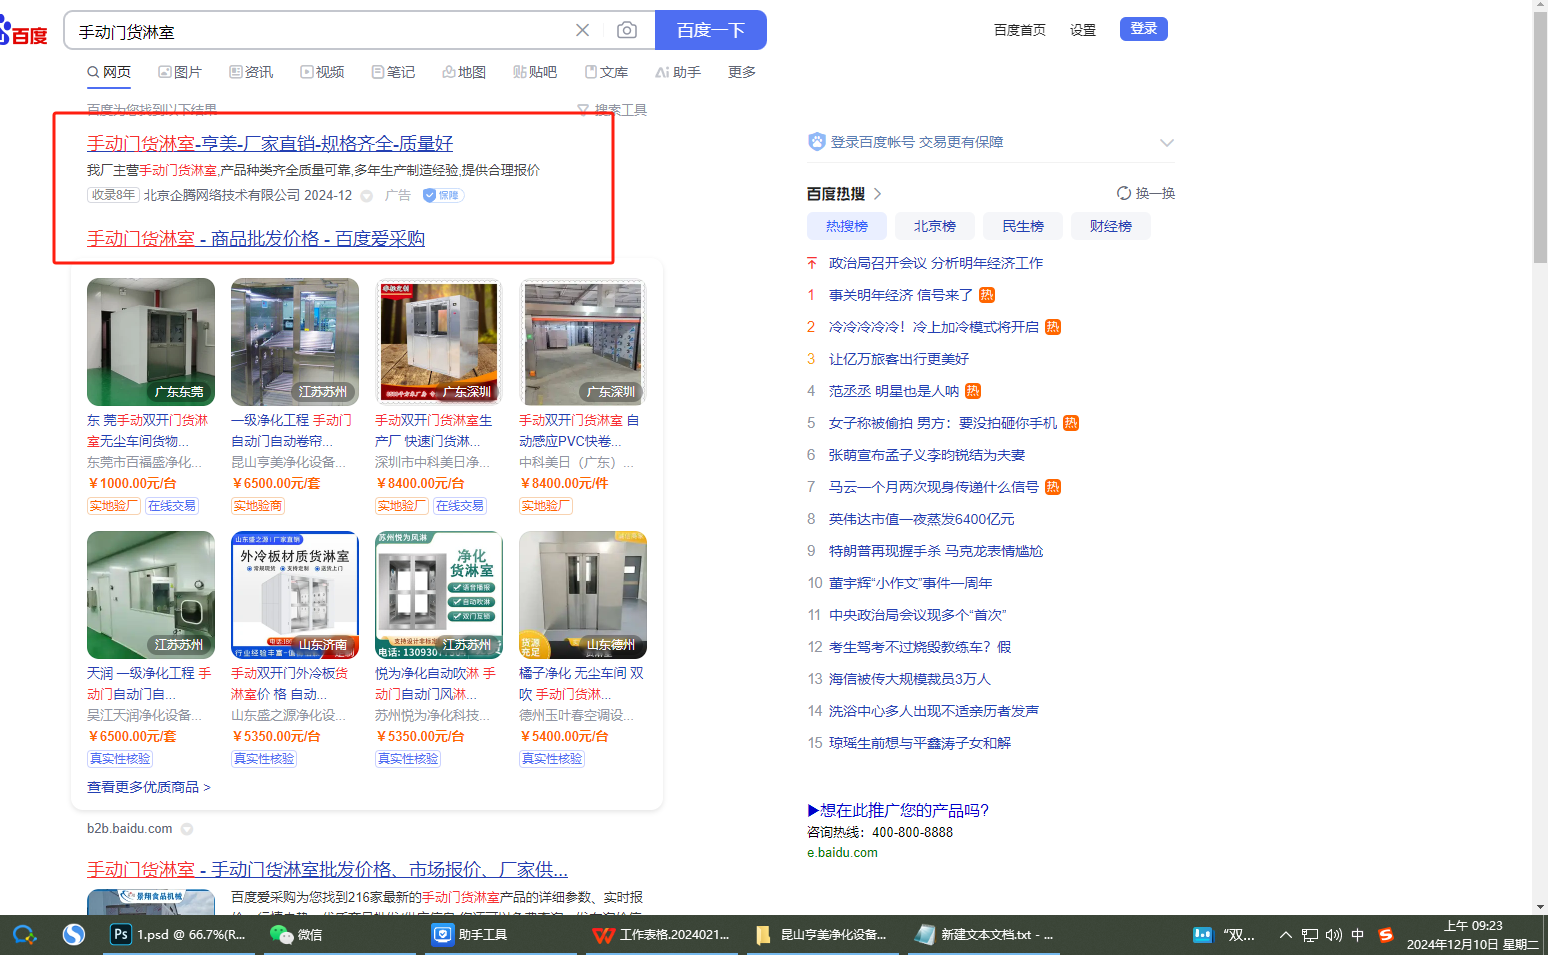Screen dimensions: 1548x955
Task: Click the Sogou input S tray icon
Action: click(1386, 935)
